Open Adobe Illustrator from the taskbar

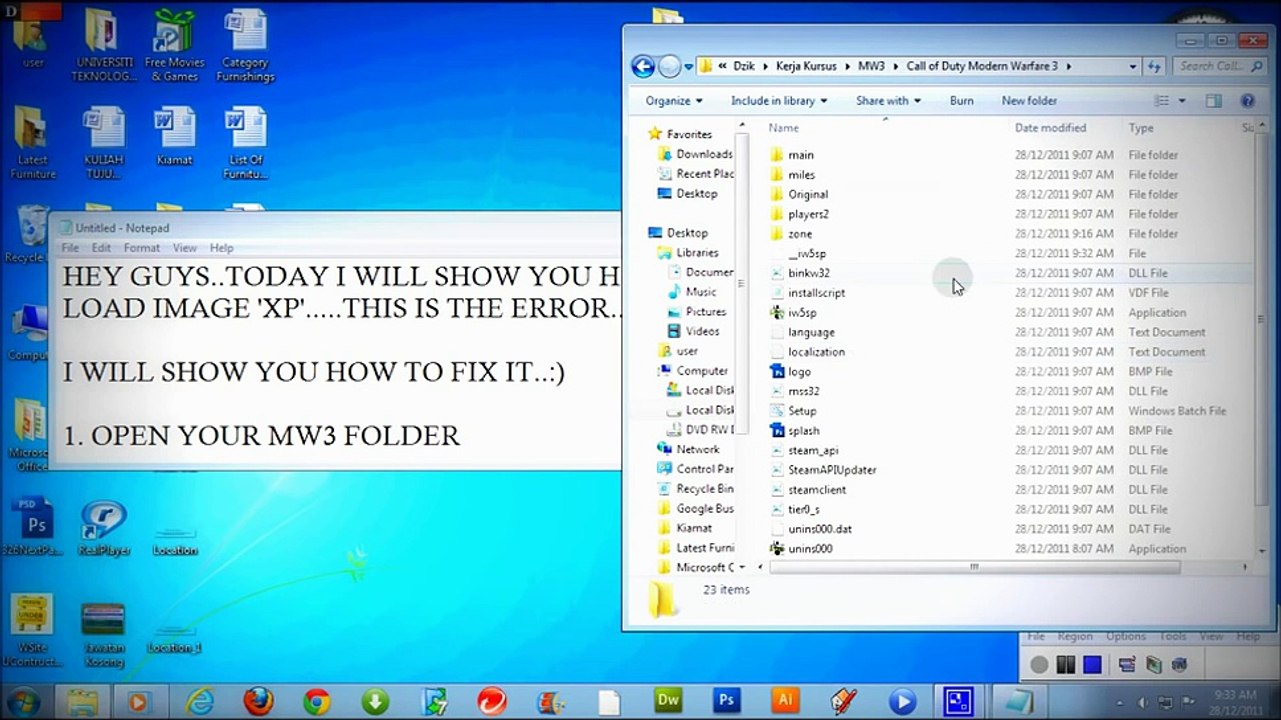pos(785,699)
